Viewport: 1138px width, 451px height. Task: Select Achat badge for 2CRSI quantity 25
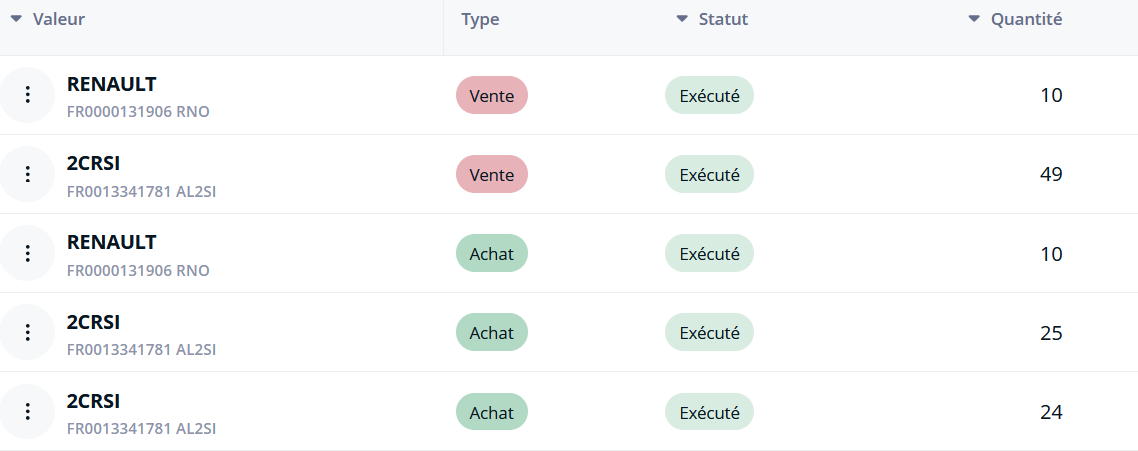point(491,332)
